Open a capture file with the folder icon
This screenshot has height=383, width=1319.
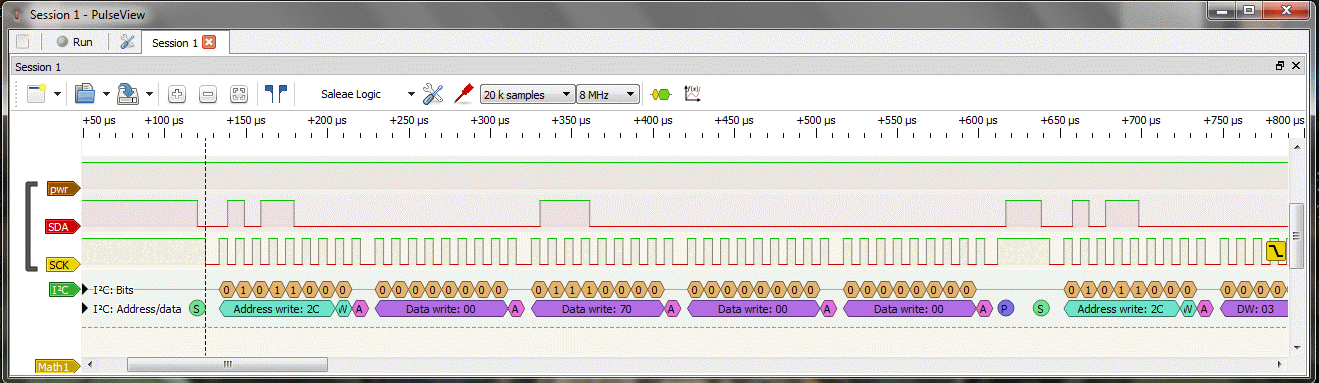click(86, 94)
